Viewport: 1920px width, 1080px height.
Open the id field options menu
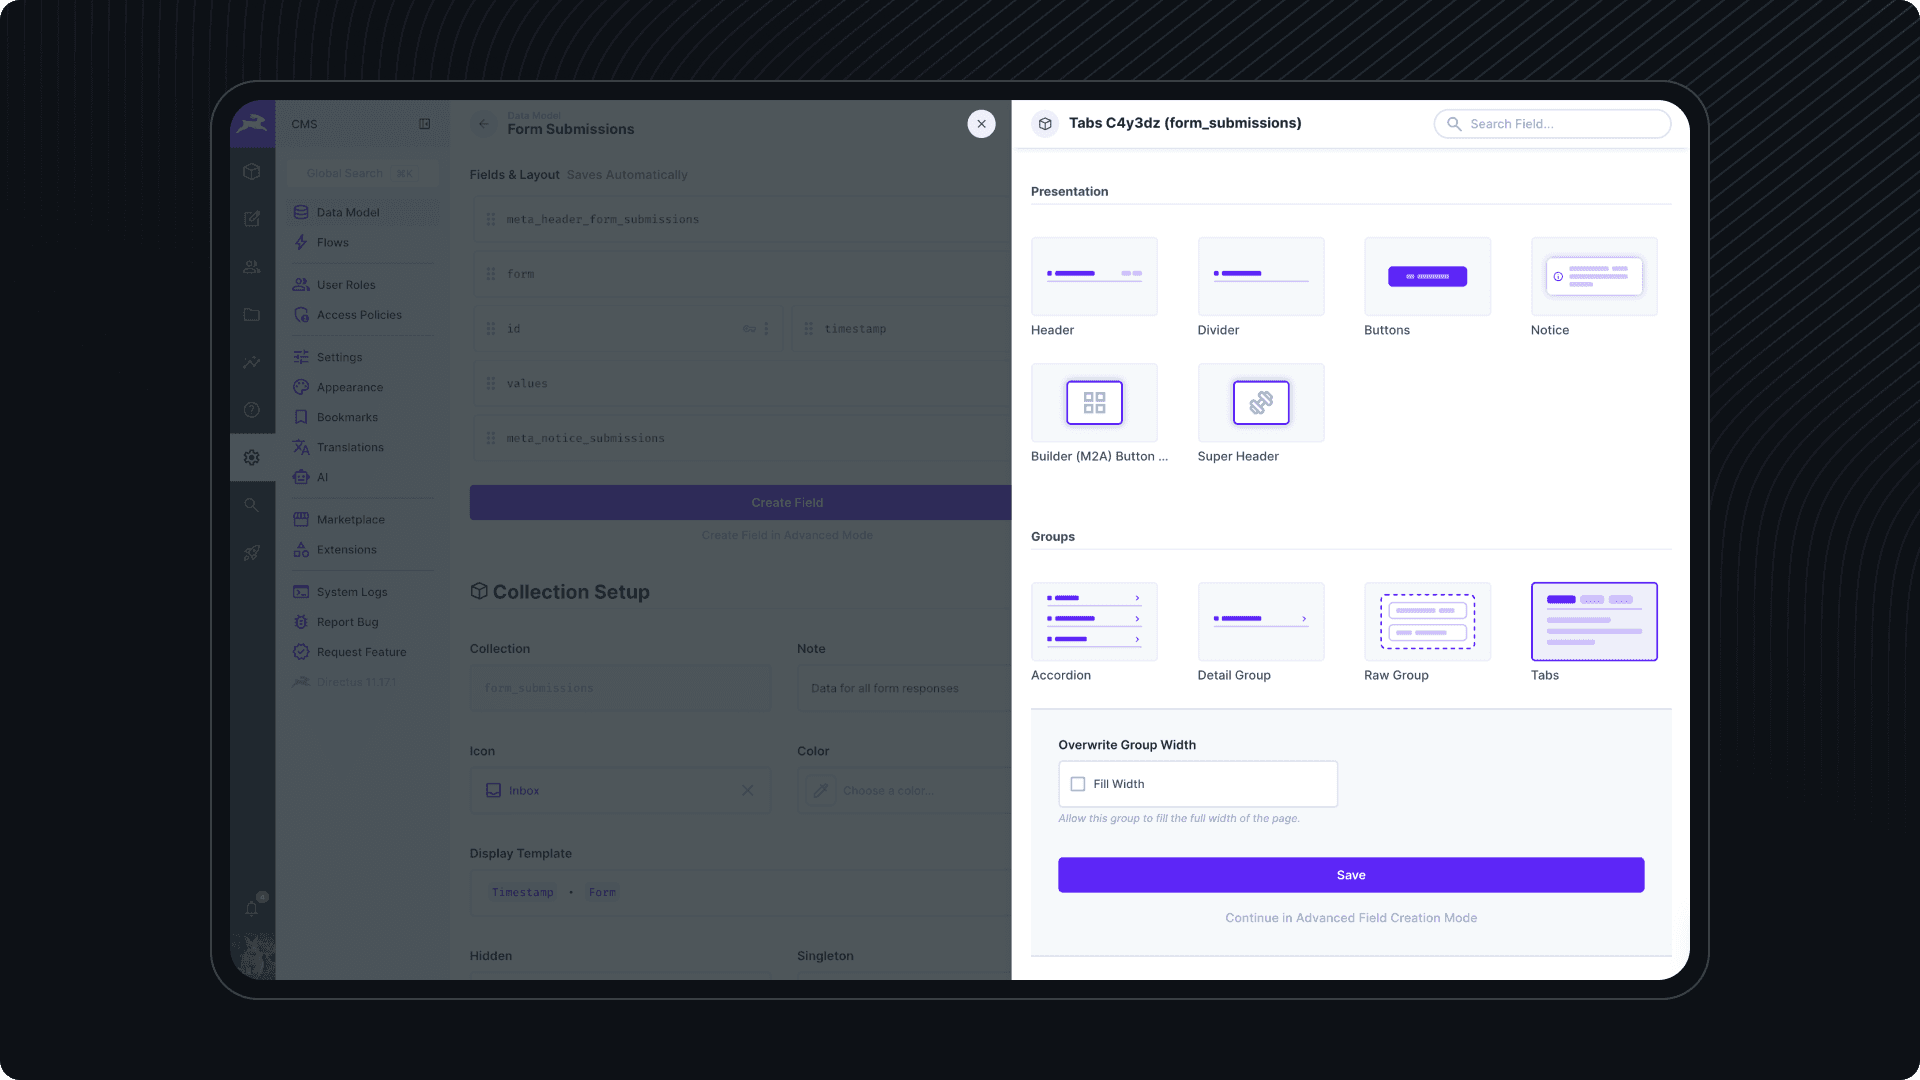[766, 329]
